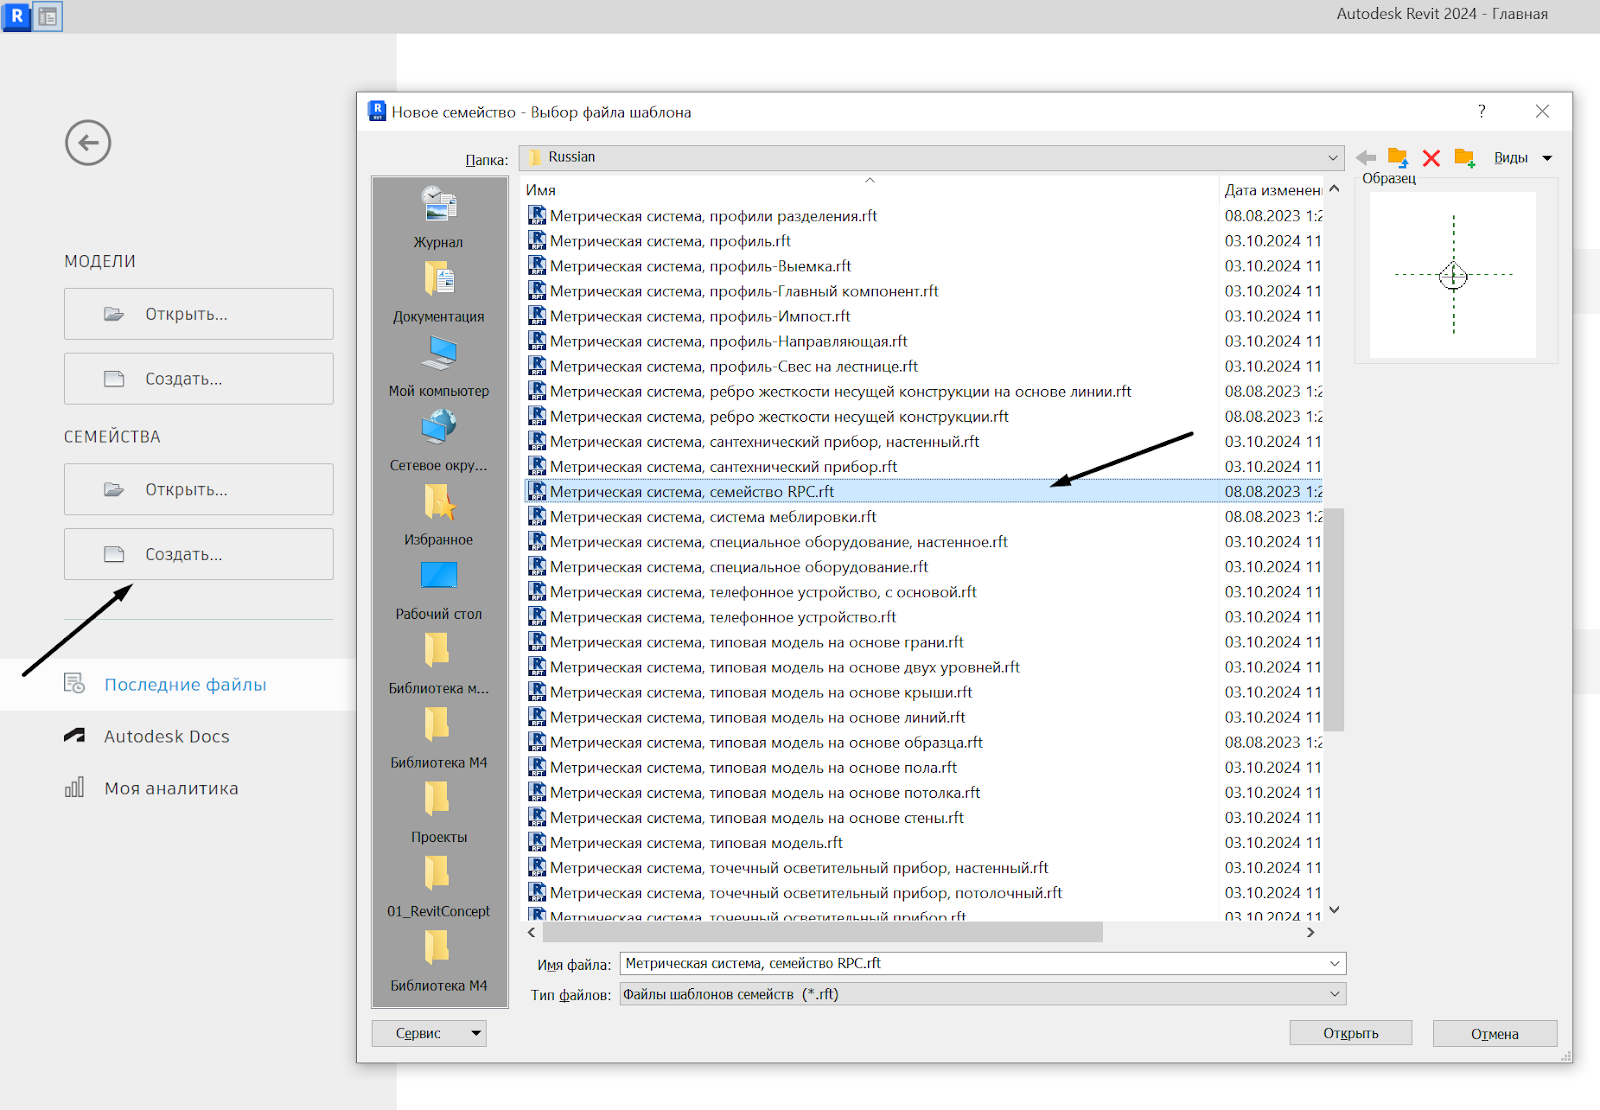Click the .rft icon of система меблировки file
This screenshot has width=1600, height=1110.
(537, 516)
